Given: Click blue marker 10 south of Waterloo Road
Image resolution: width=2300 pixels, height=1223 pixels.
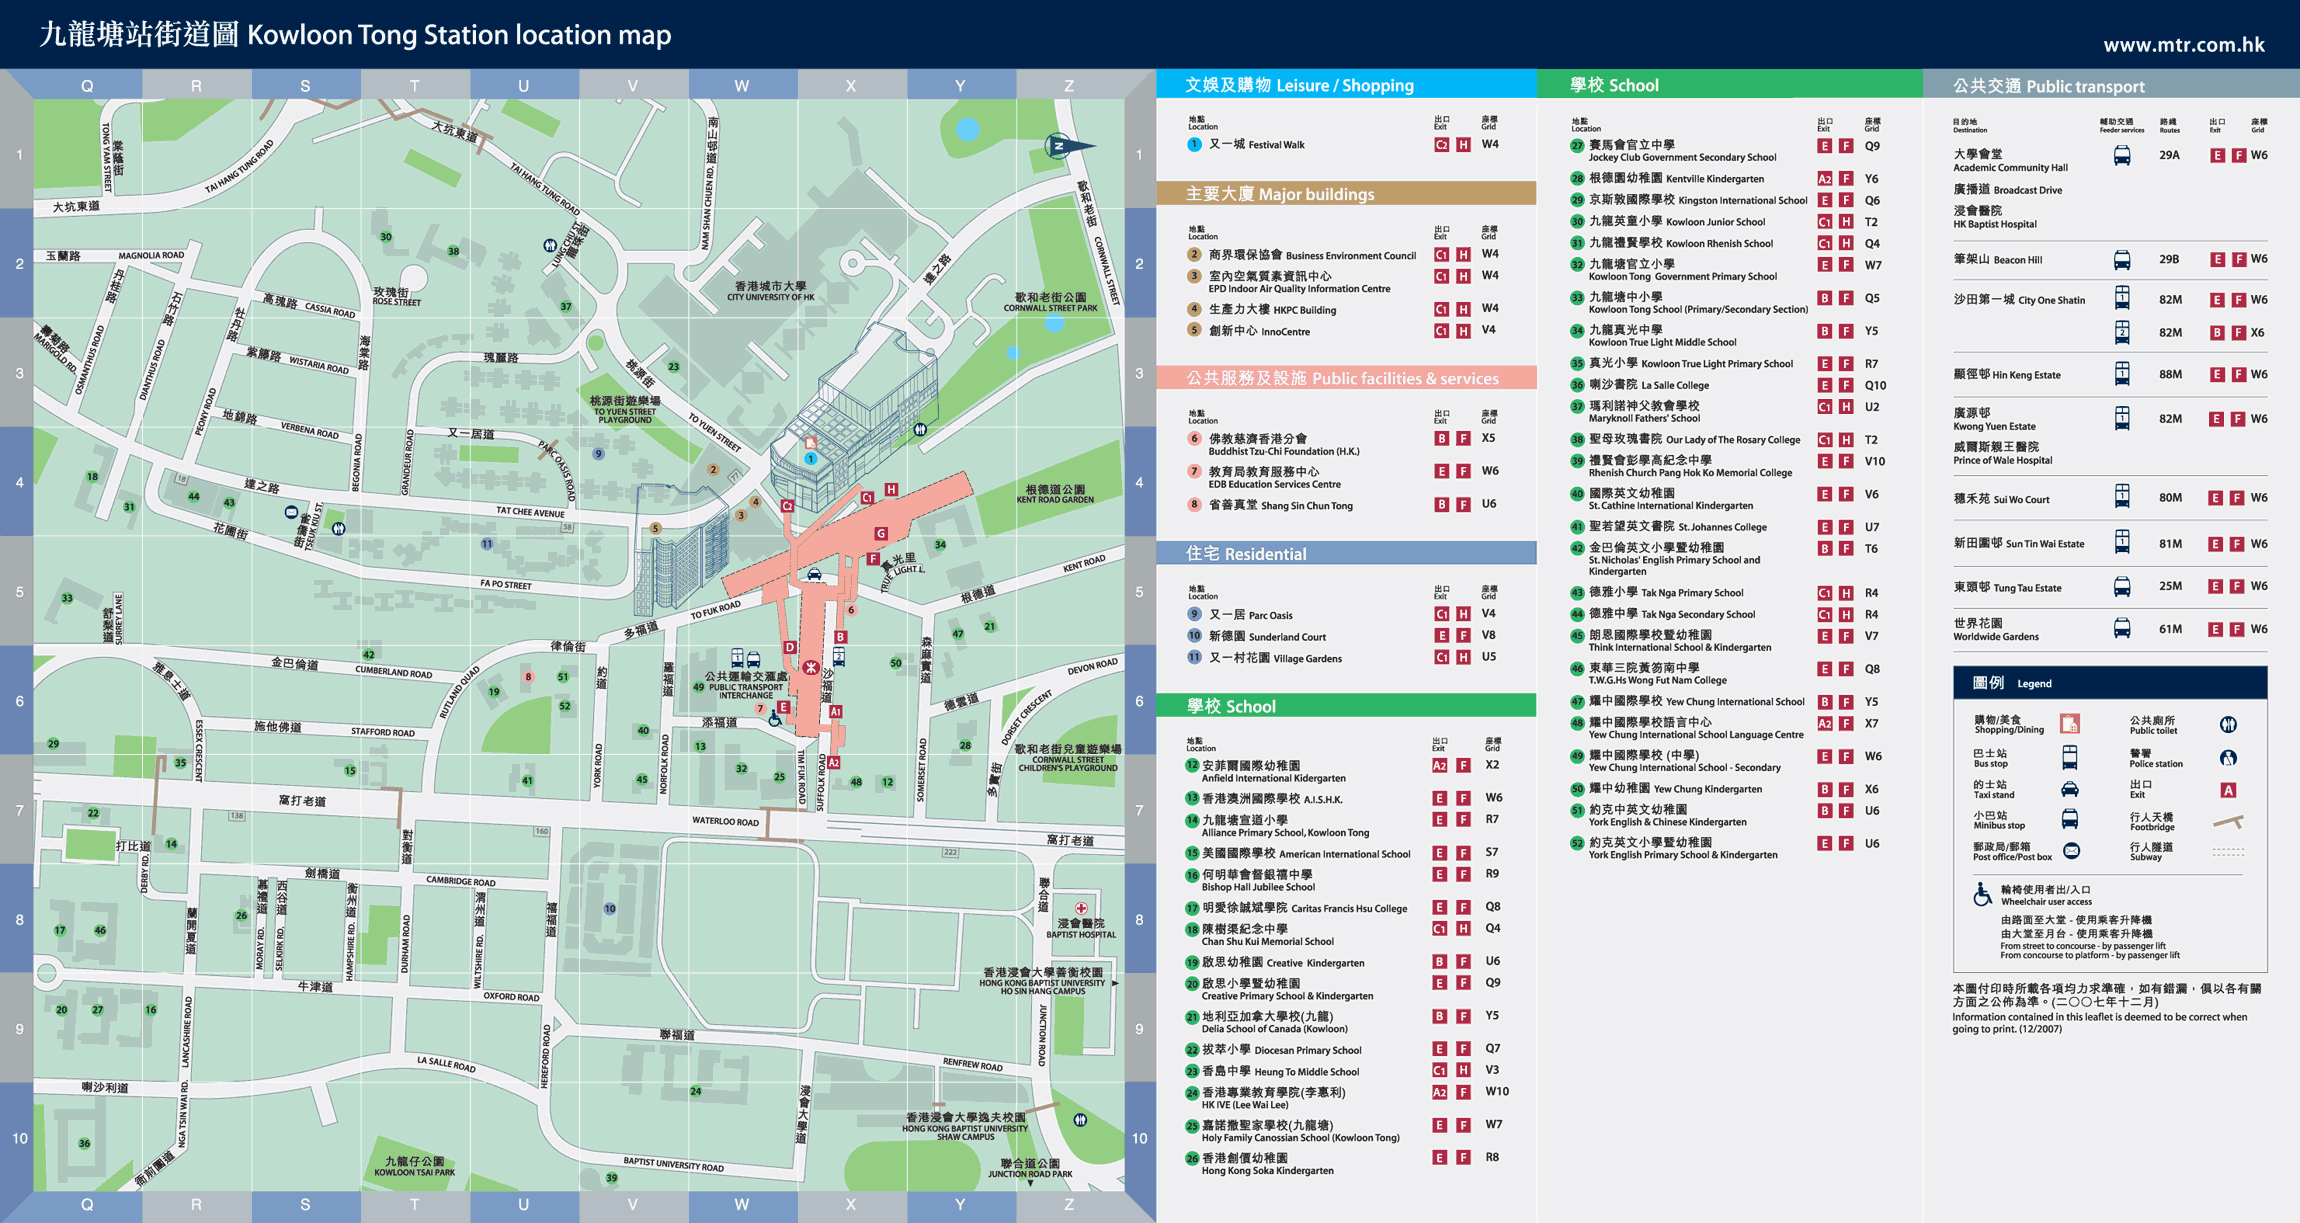Looking at the screenshot, I should pos(610,909).
